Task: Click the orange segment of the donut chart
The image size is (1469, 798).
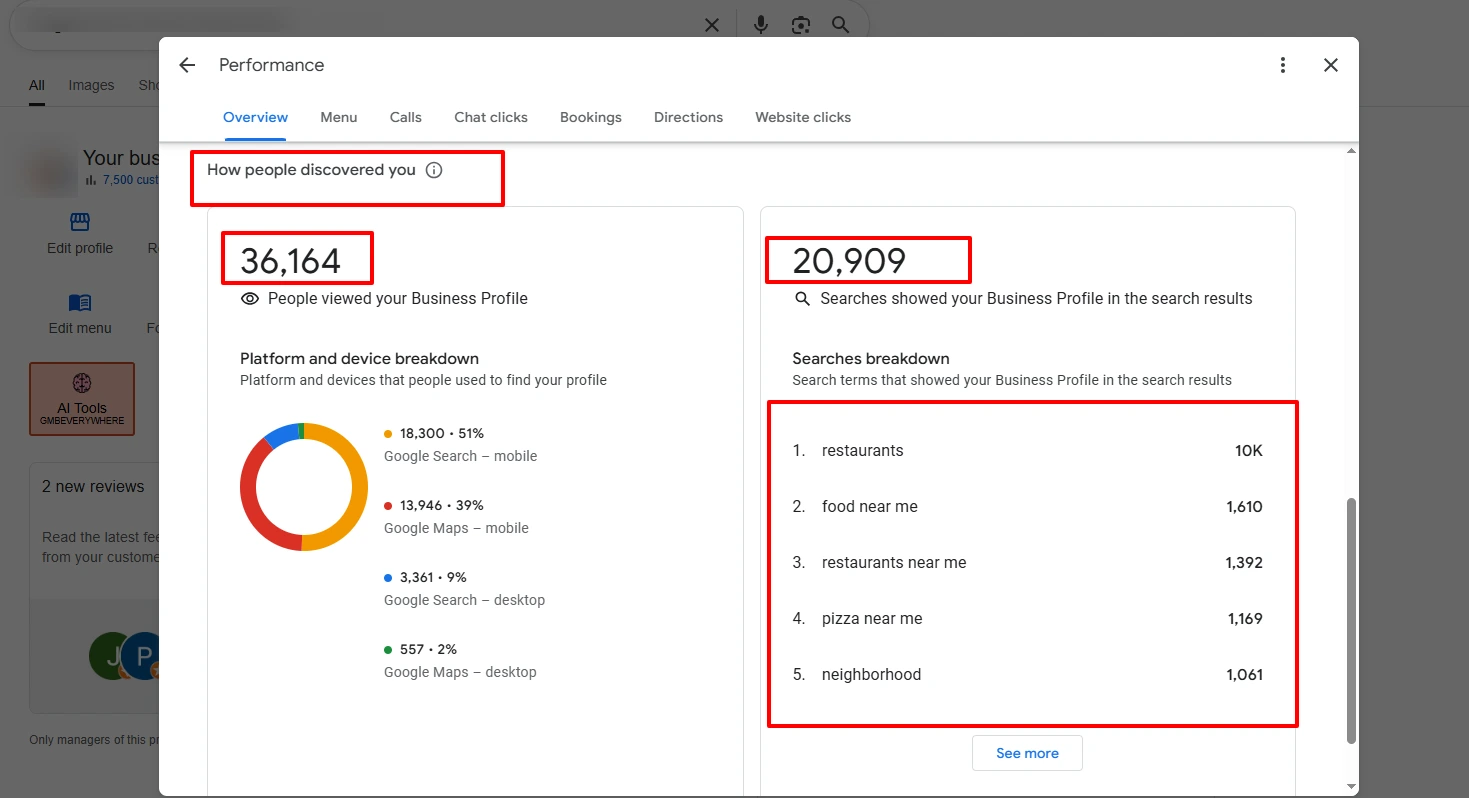Action: pyautogui.click(x=359, y=487)
